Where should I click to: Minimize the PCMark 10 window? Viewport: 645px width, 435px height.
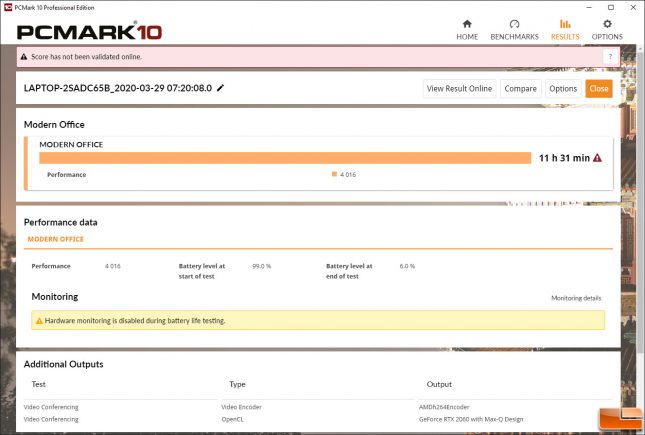pyautogui.click(x=589, y=7)
